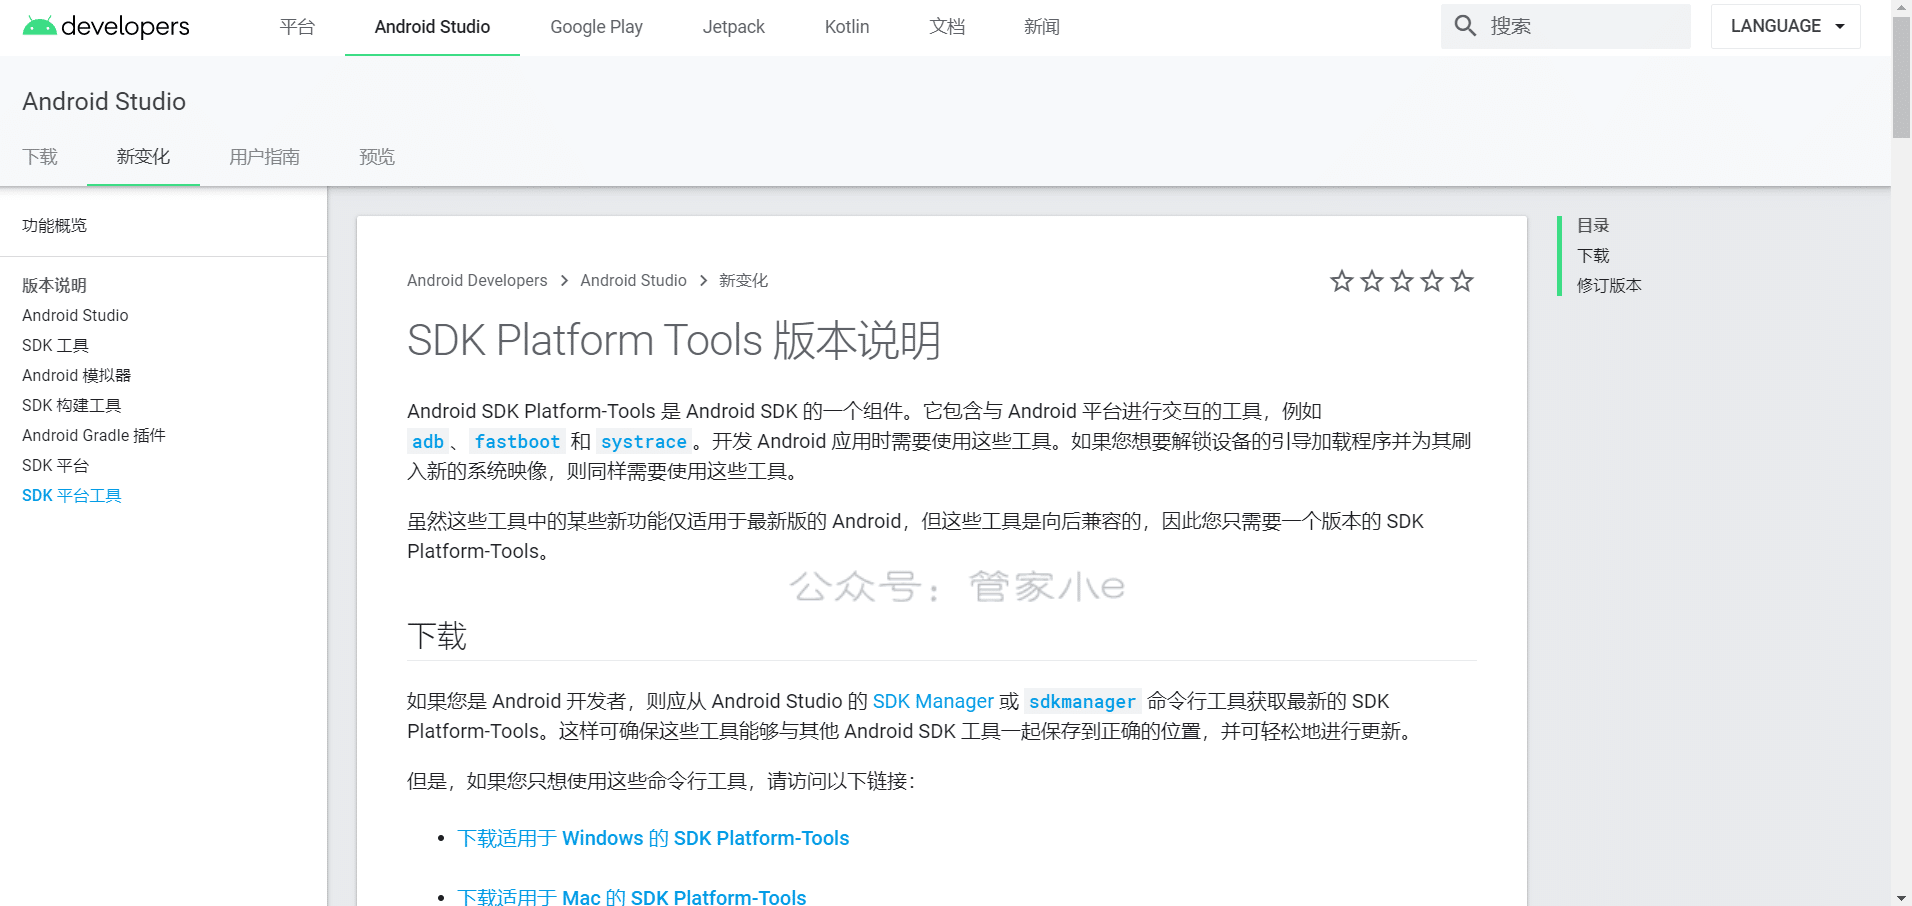Open the SDK Manager link
This screenshot has width=1912, height=906.
point(933,702)
